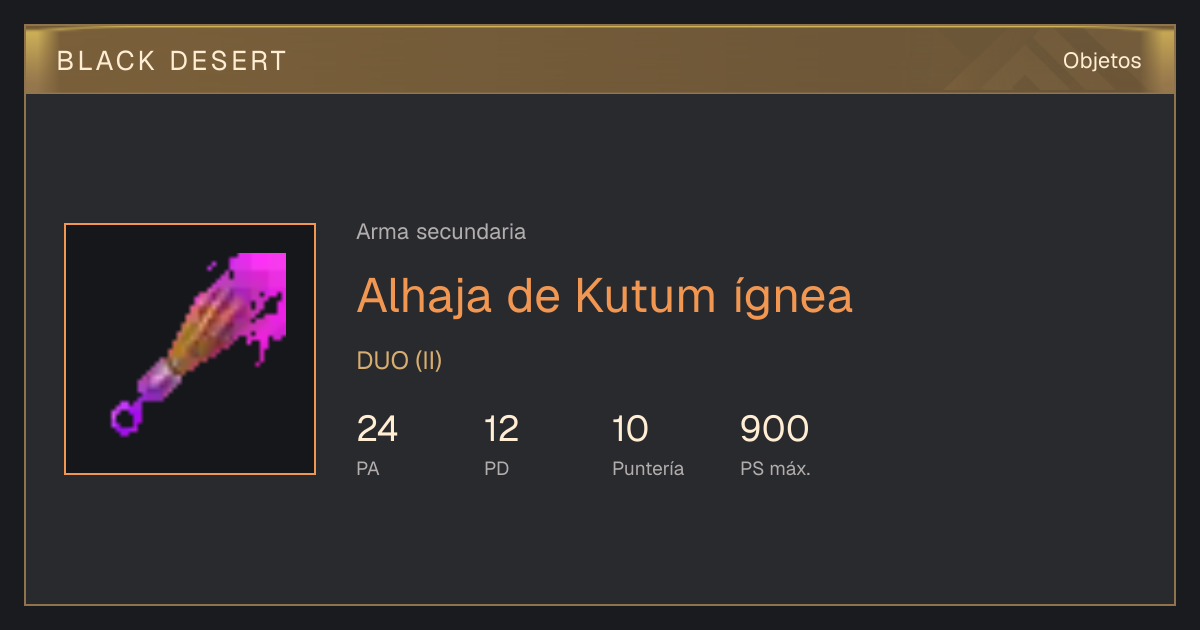
Task: Click the Arma secundaria category label
Action: [441, 232]
